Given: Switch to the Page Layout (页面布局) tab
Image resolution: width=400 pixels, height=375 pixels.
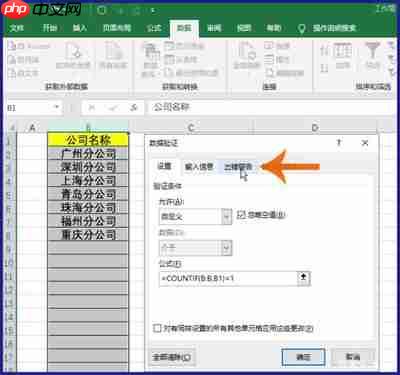Looking at the screenshot, I should (117, 28).
